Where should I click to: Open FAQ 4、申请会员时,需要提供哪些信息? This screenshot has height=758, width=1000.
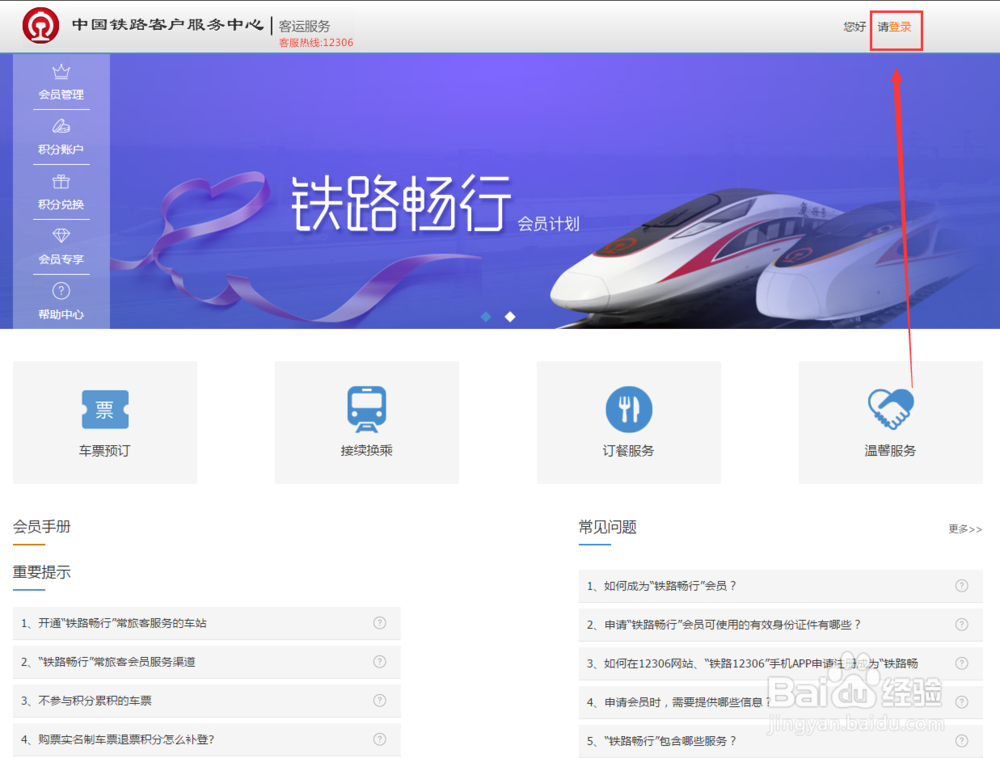781,703
